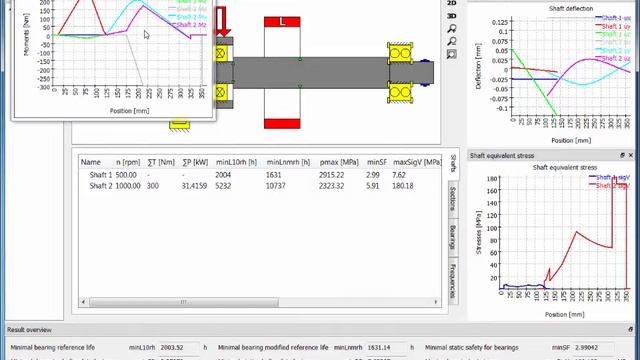640x360 pixels.
Task: Click the minL10rh field showing 2003.52
Action: [x=179, y=347]
